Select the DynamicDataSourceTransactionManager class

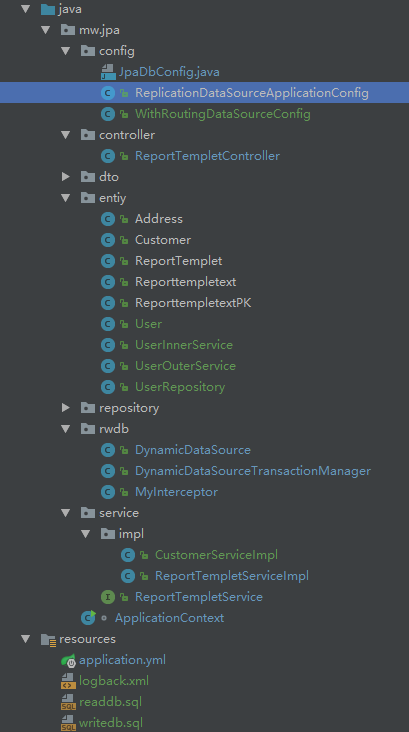pyautogui.click(x=253, y=471)
